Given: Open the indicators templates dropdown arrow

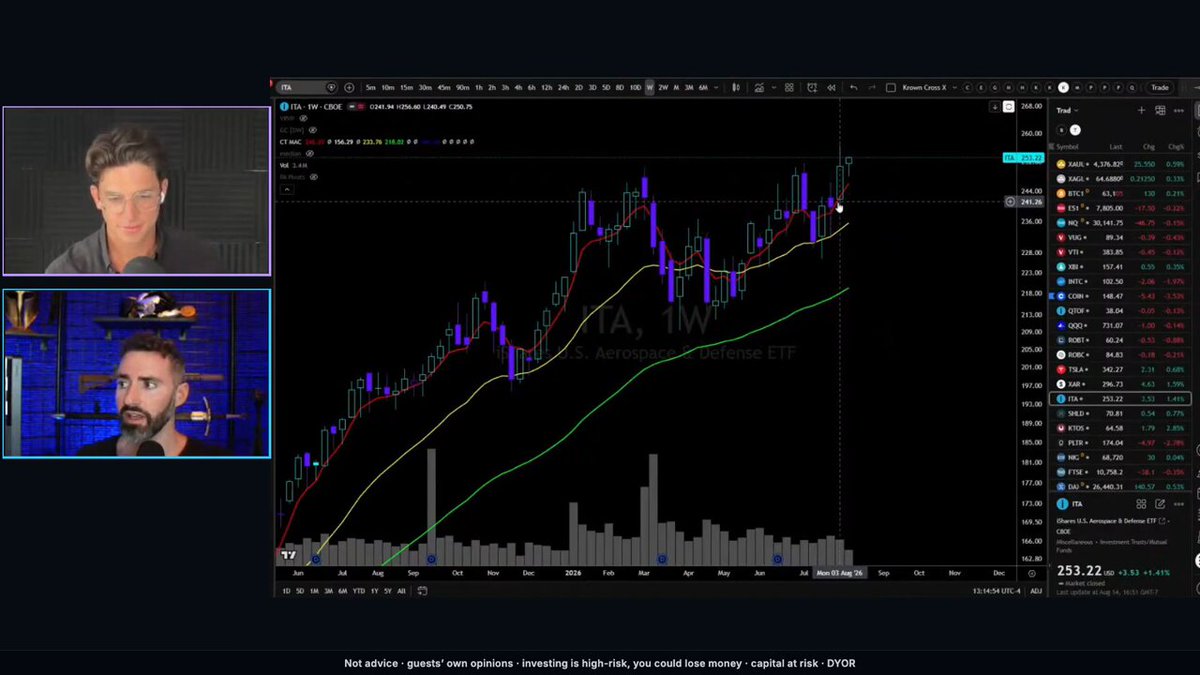Looking at the screenshot, I should pyautogui.click(x=773, y=87).
